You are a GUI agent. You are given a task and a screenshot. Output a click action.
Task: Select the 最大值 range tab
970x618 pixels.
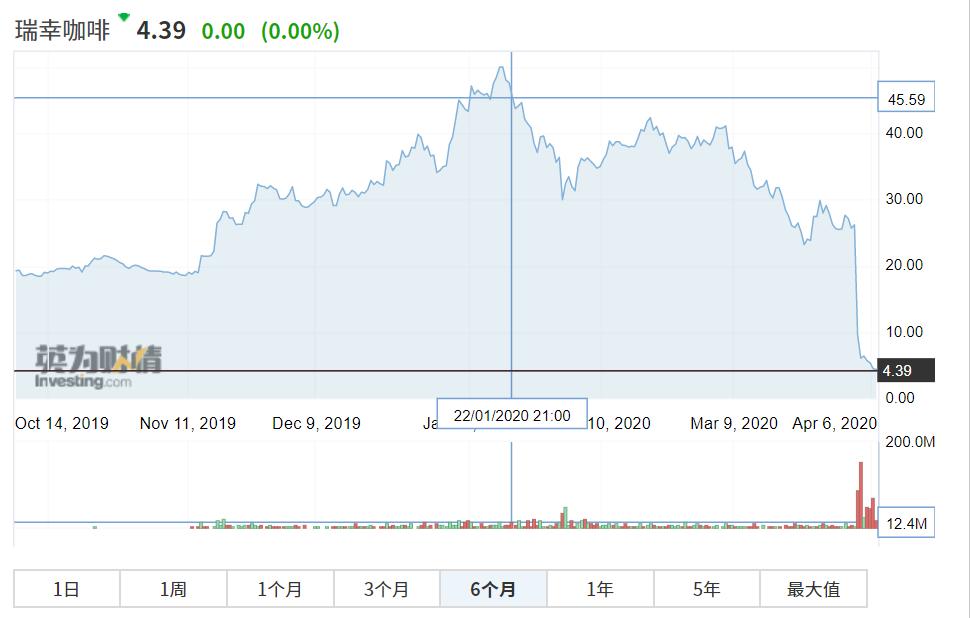(x=813, y=589)
